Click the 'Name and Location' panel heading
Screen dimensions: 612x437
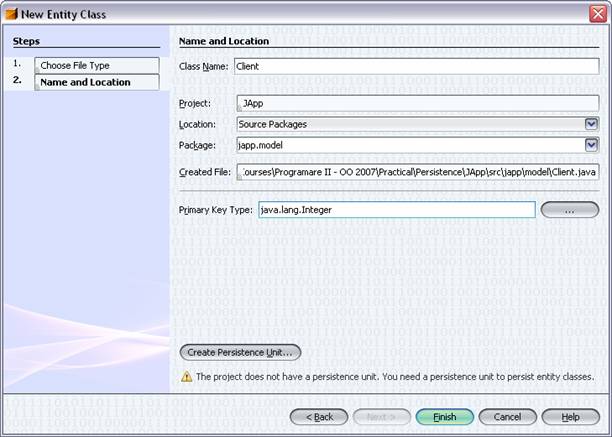[224, 41]
